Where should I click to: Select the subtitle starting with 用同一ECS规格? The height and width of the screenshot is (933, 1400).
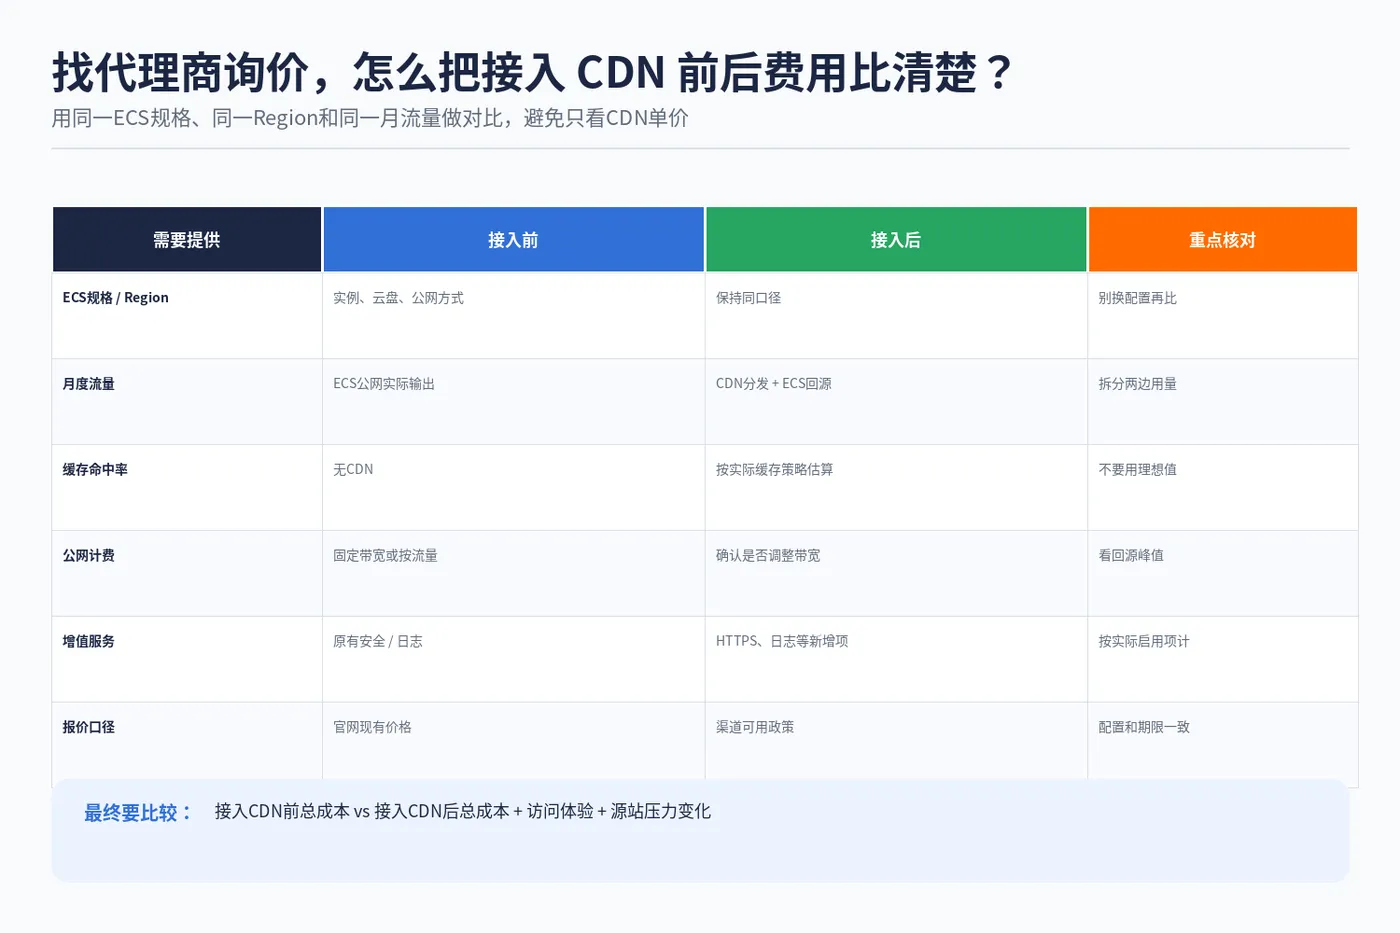(370, 118)
